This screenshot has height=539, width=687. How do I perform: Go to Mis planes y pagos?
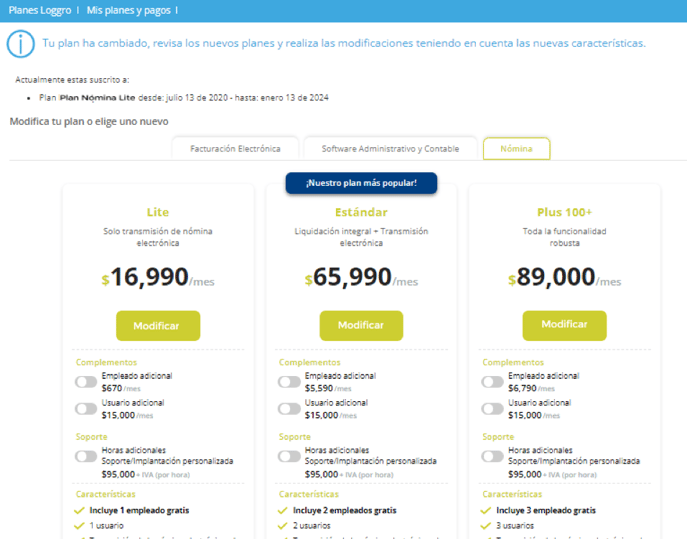point(129,11)
